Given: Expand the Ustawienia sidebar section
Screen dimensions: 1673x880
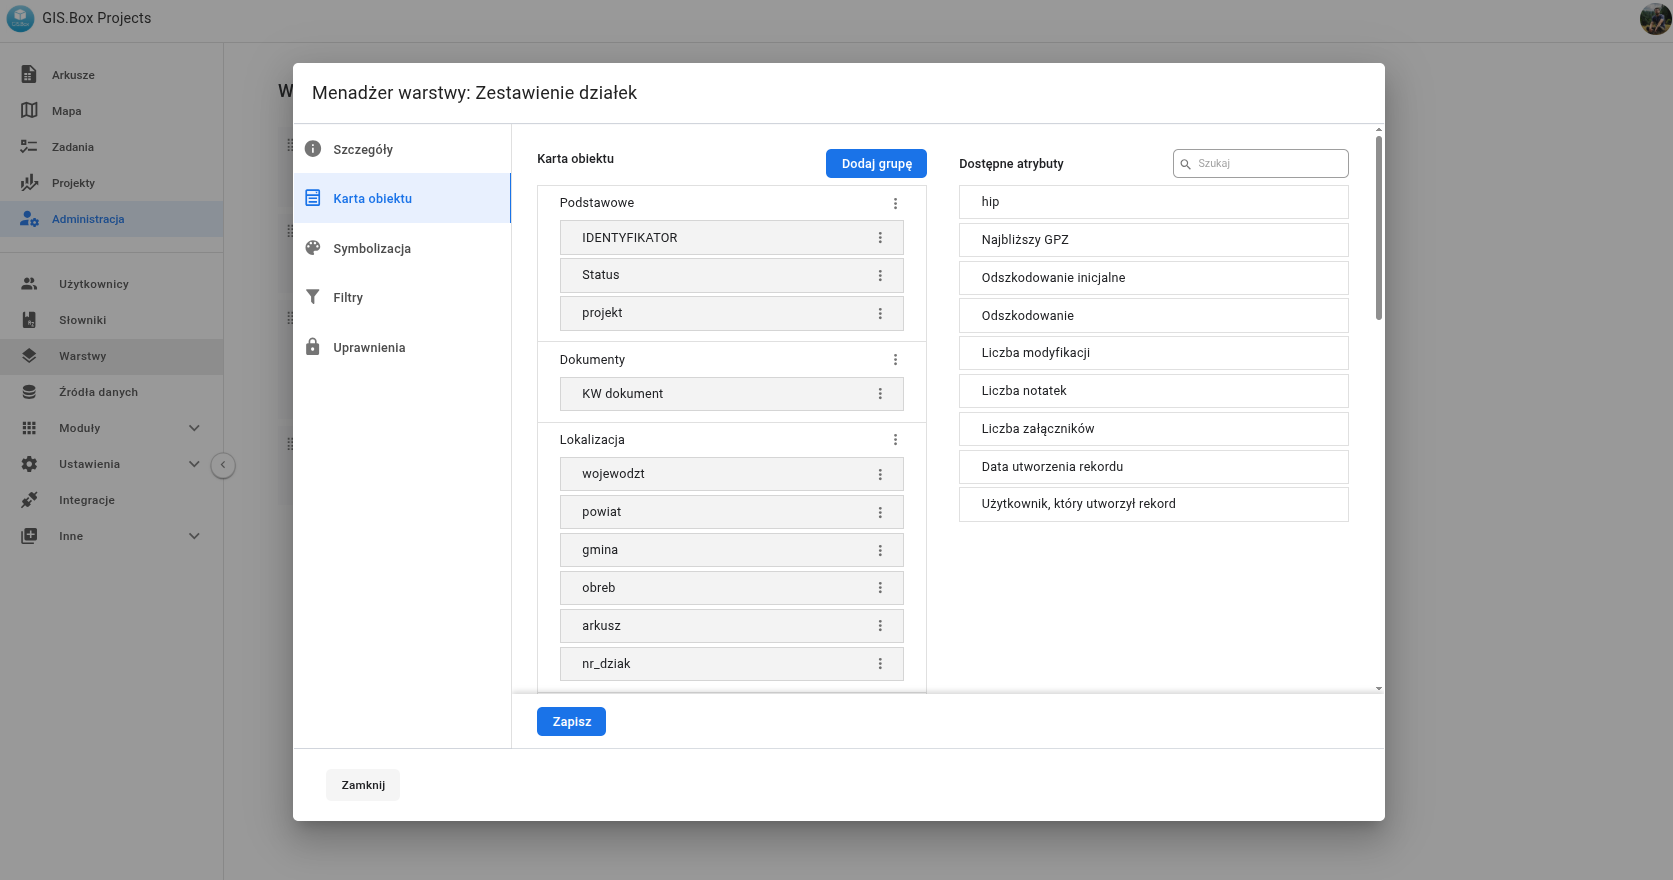Looking at the screenshot, I should pos(194,464).
